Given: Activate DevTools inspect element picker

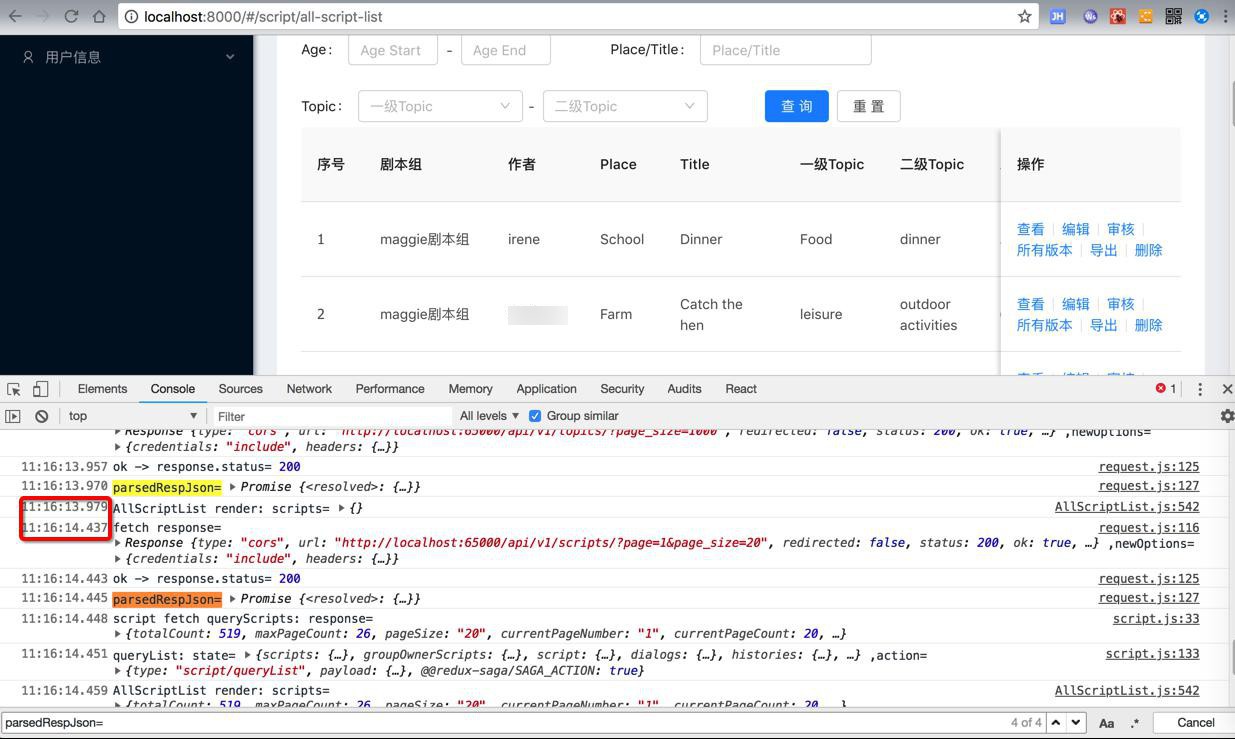Looking at the screenshot, I should point(14,389).
